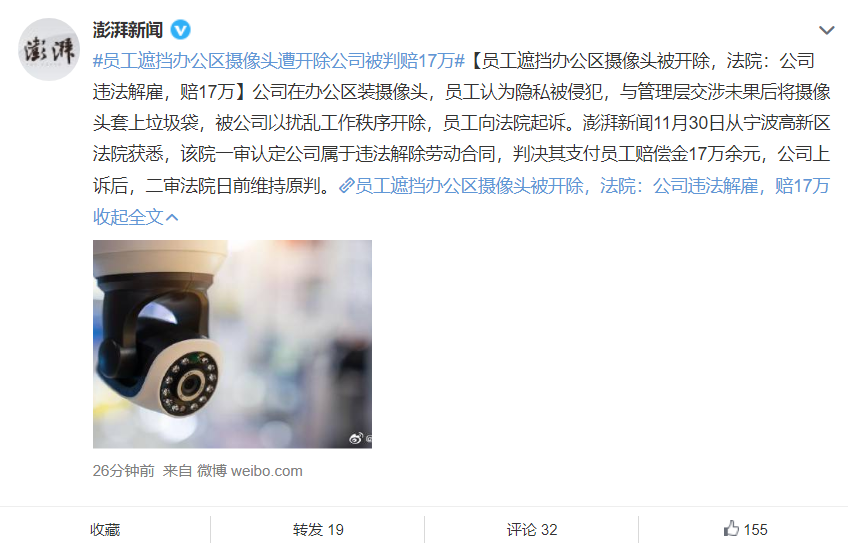This screenshot has height=552, width=848.
Task: Click the 澎湃新闻 account name
Action: click(128, 30)
